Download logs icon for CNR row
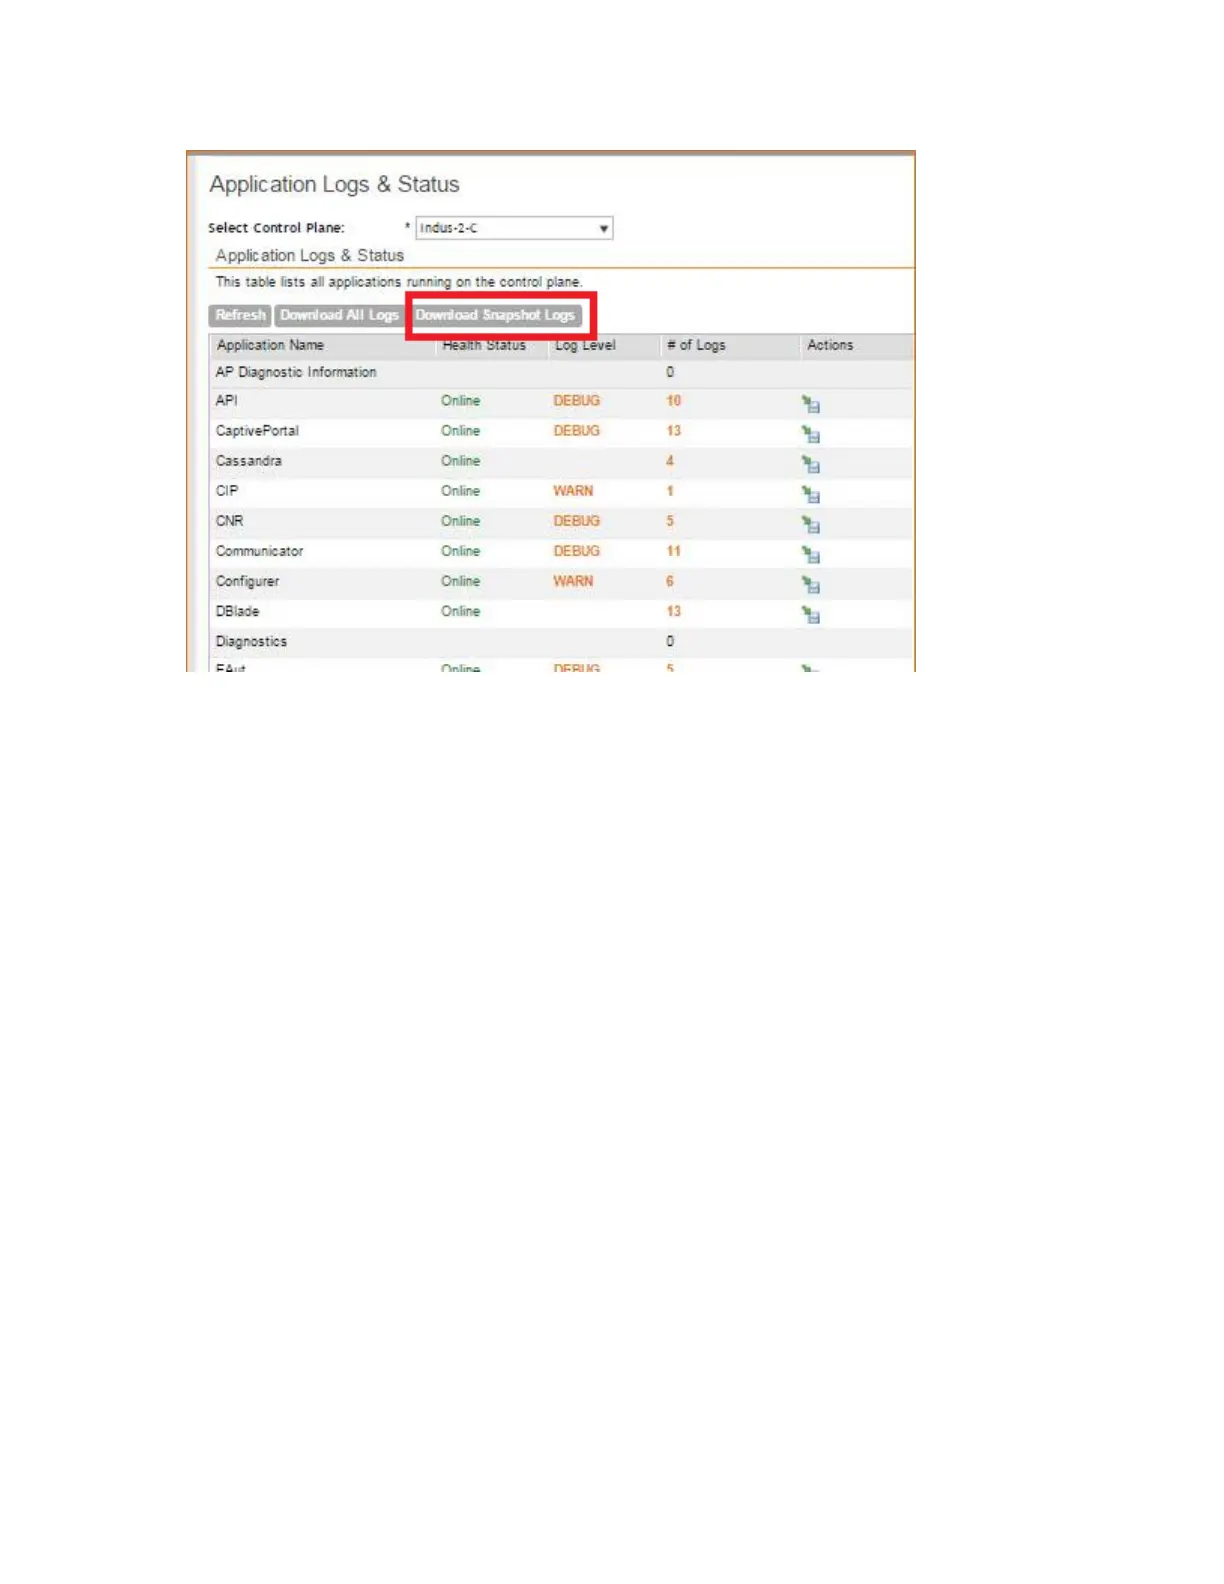1224x1584 pixels. pos(811,524)
